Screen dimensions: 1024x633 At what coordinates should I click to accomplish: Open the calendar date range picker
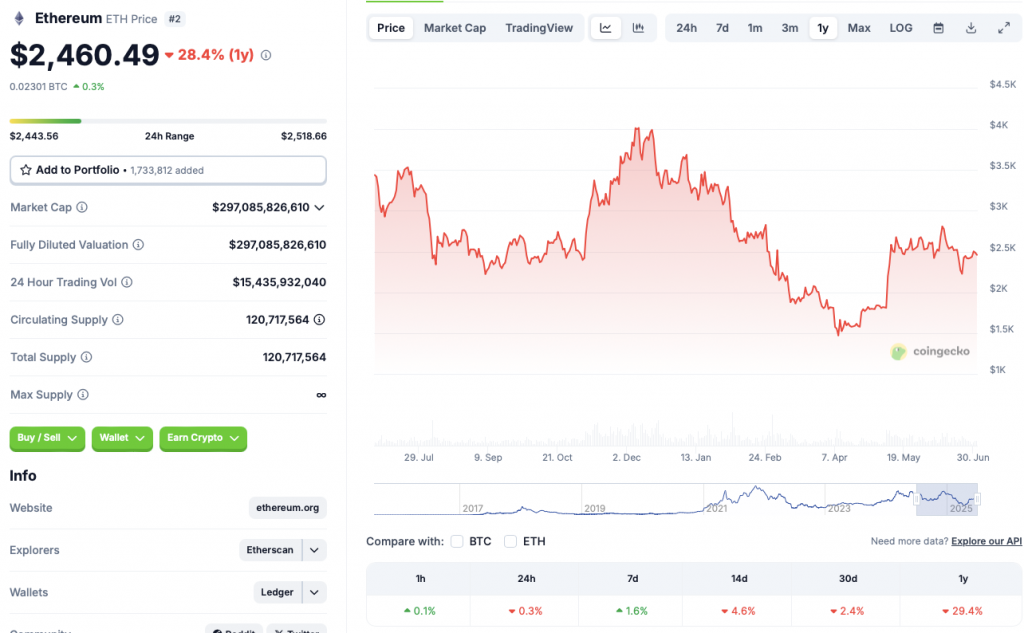point(938,28)
